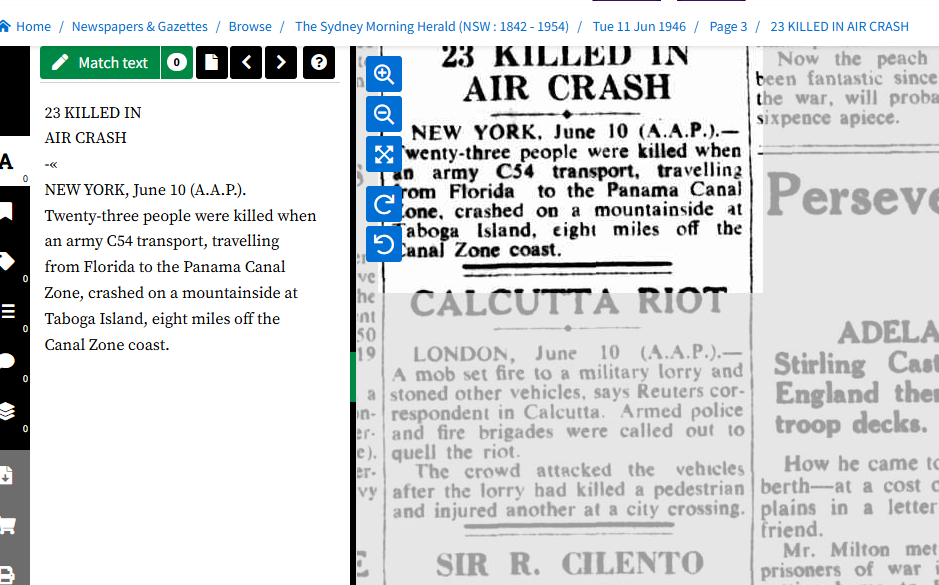
Task: Click the download icon in sidebar
Action: [7, 476]
